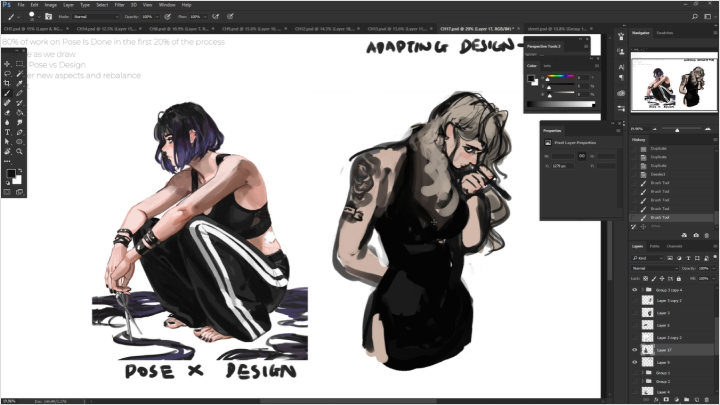
Task: Expand the Group 2 folder arrow
Action: pos(642,382)
